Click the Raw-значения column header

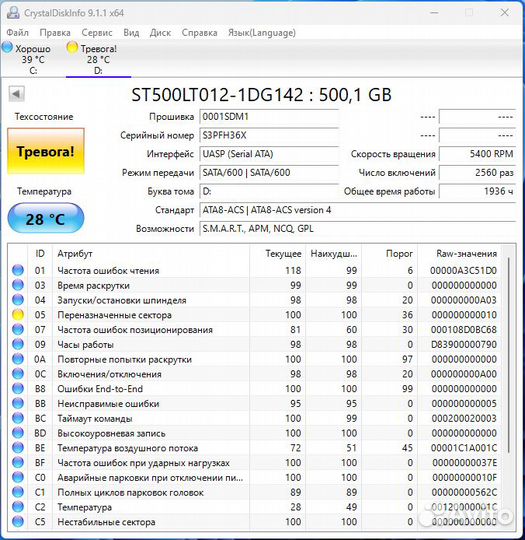coord(459,254)
